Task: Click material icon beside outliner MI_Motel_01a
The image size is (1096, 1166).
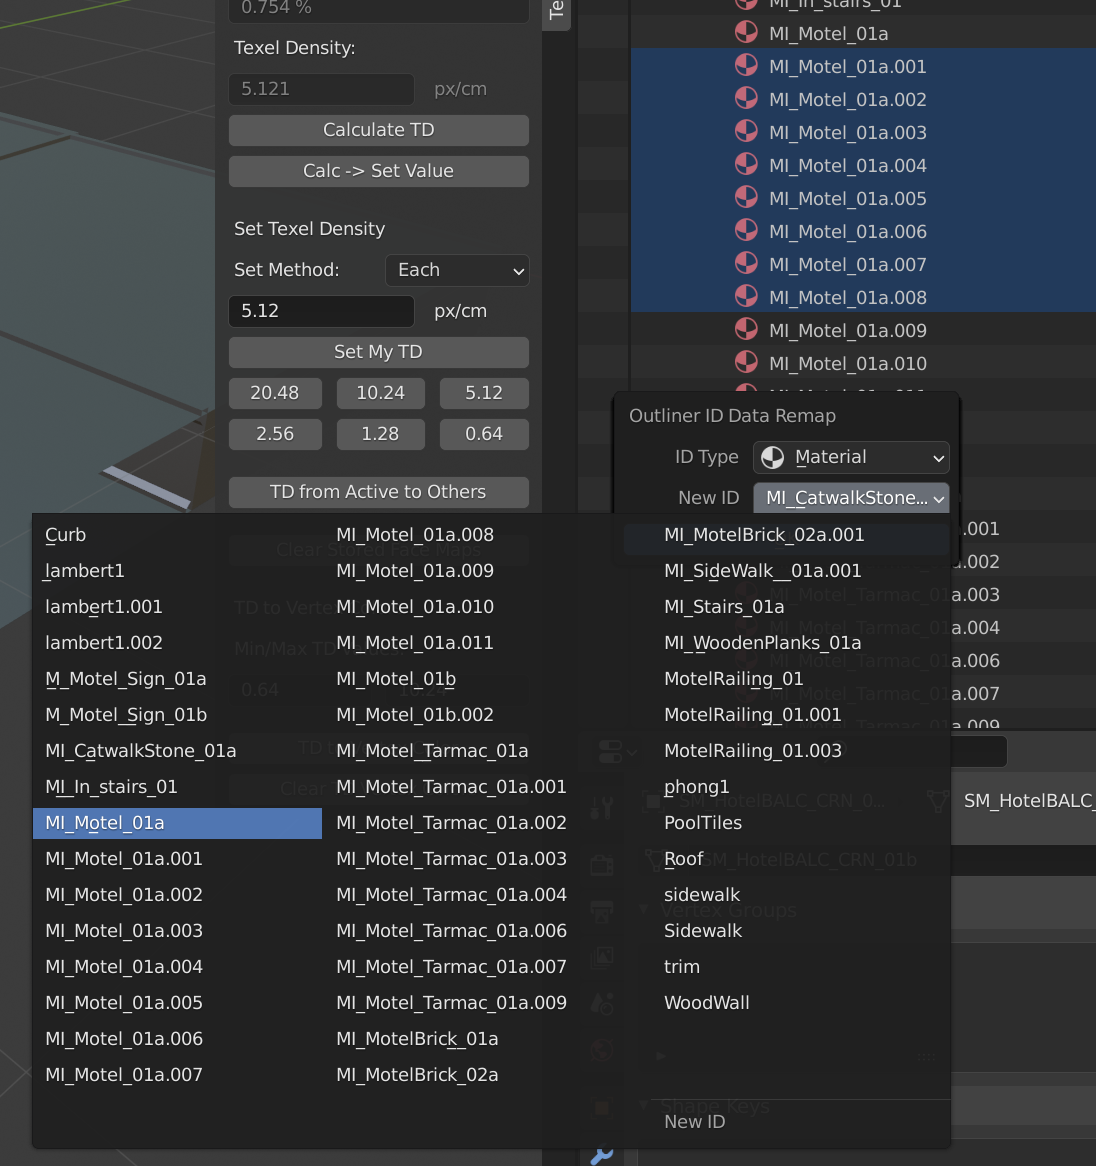Action: pyautogui.click(x=746, y=33)
